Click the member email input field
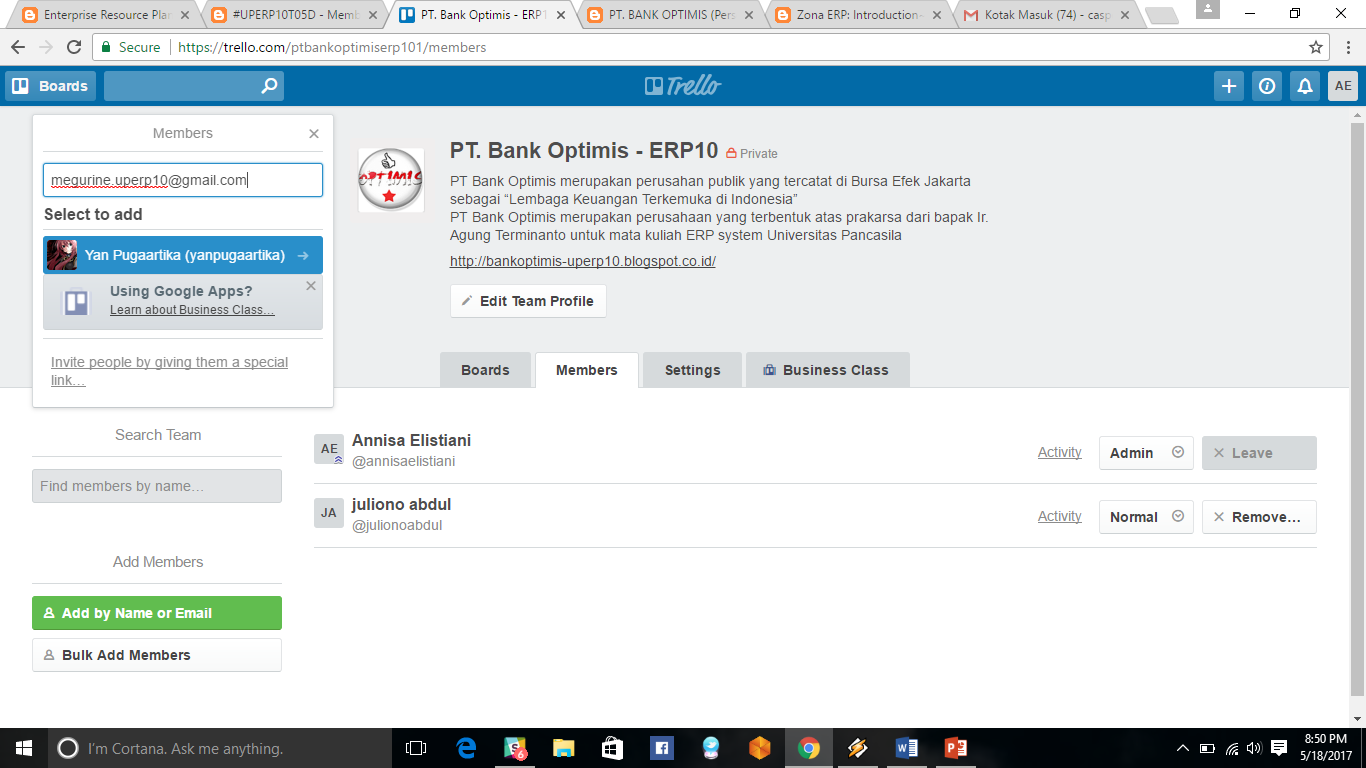 tap(183, 180)
